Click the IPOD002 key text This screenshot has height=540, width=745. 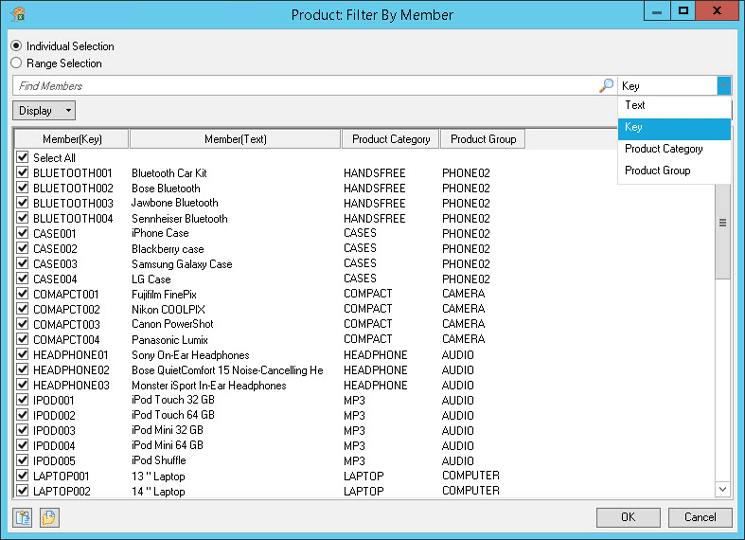(x=54, y=416)
